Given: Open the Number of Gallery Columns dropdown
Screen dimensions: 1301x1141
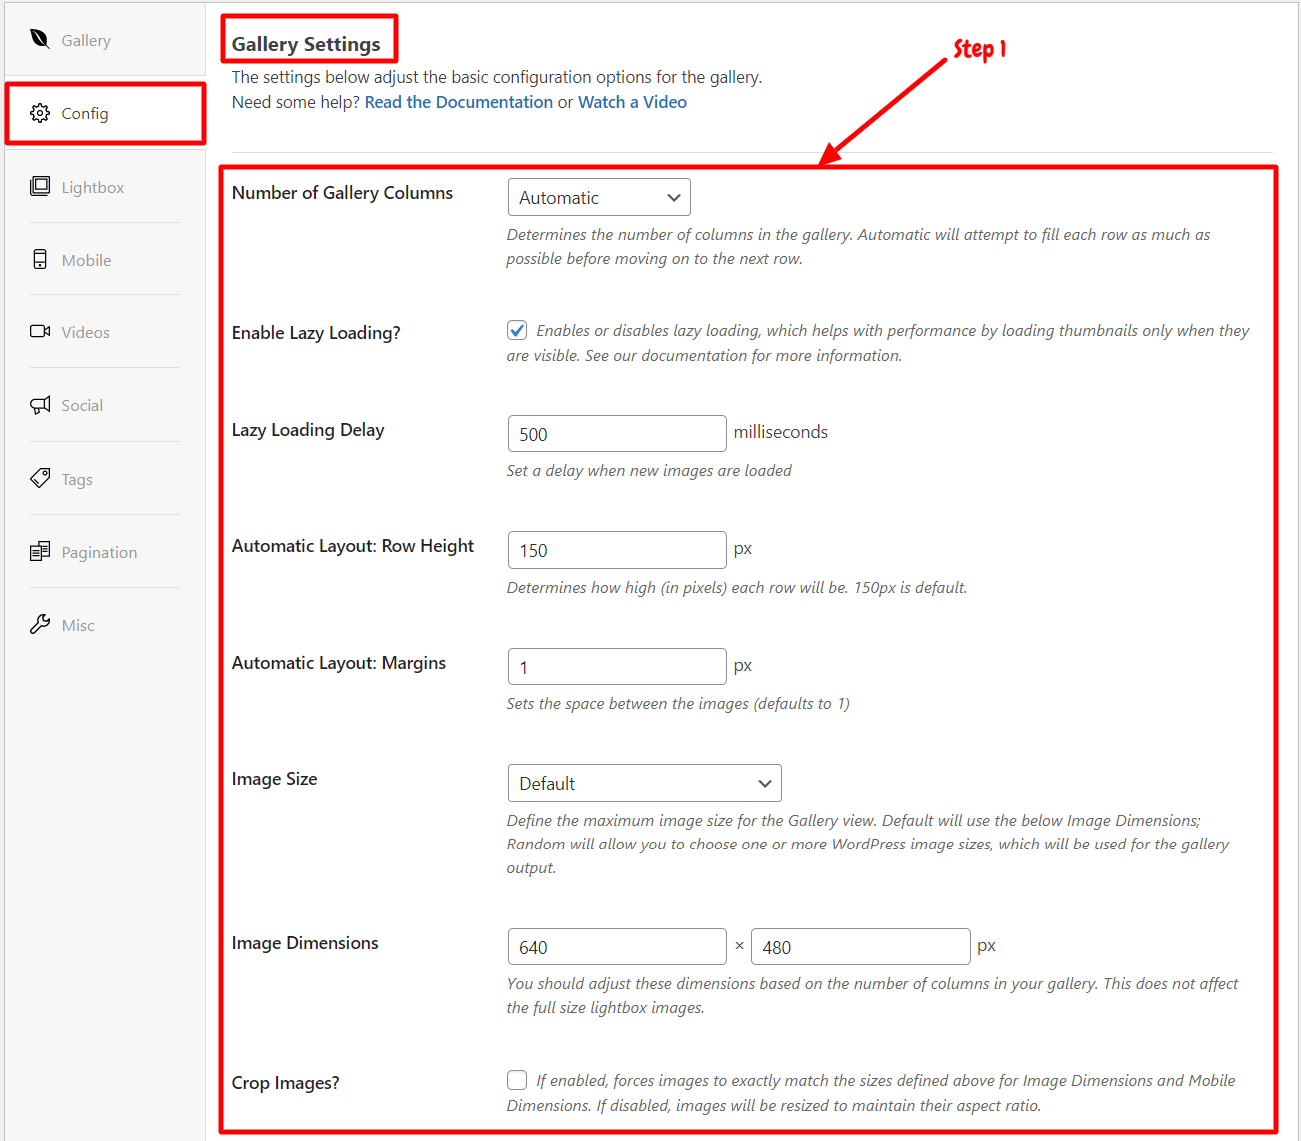Looking at the screenshot, I should coord(599,197).
